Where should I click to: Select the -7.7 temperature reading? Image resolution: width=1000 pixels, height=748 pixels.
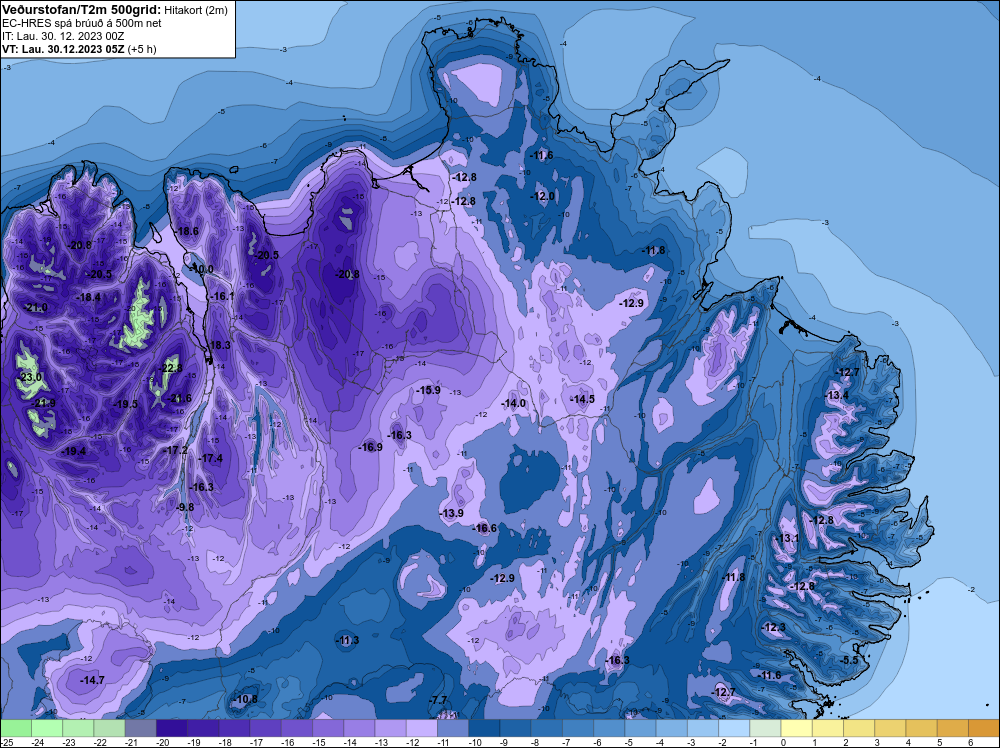coord(439,700)
